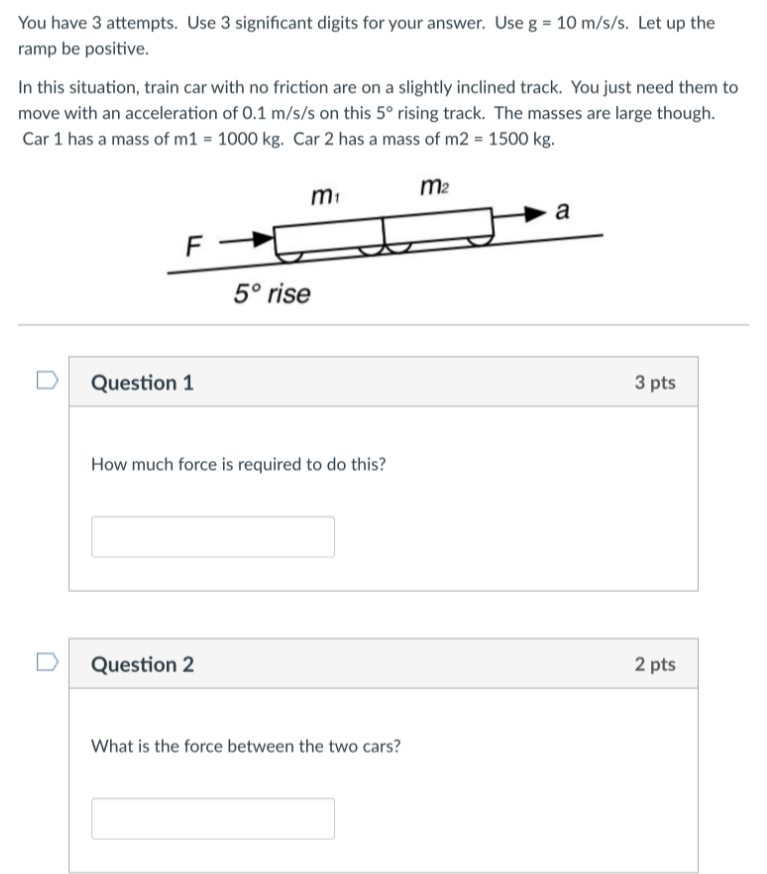
Task: Focus the Question 2 answer input box
Action: [x=213, y=818]
